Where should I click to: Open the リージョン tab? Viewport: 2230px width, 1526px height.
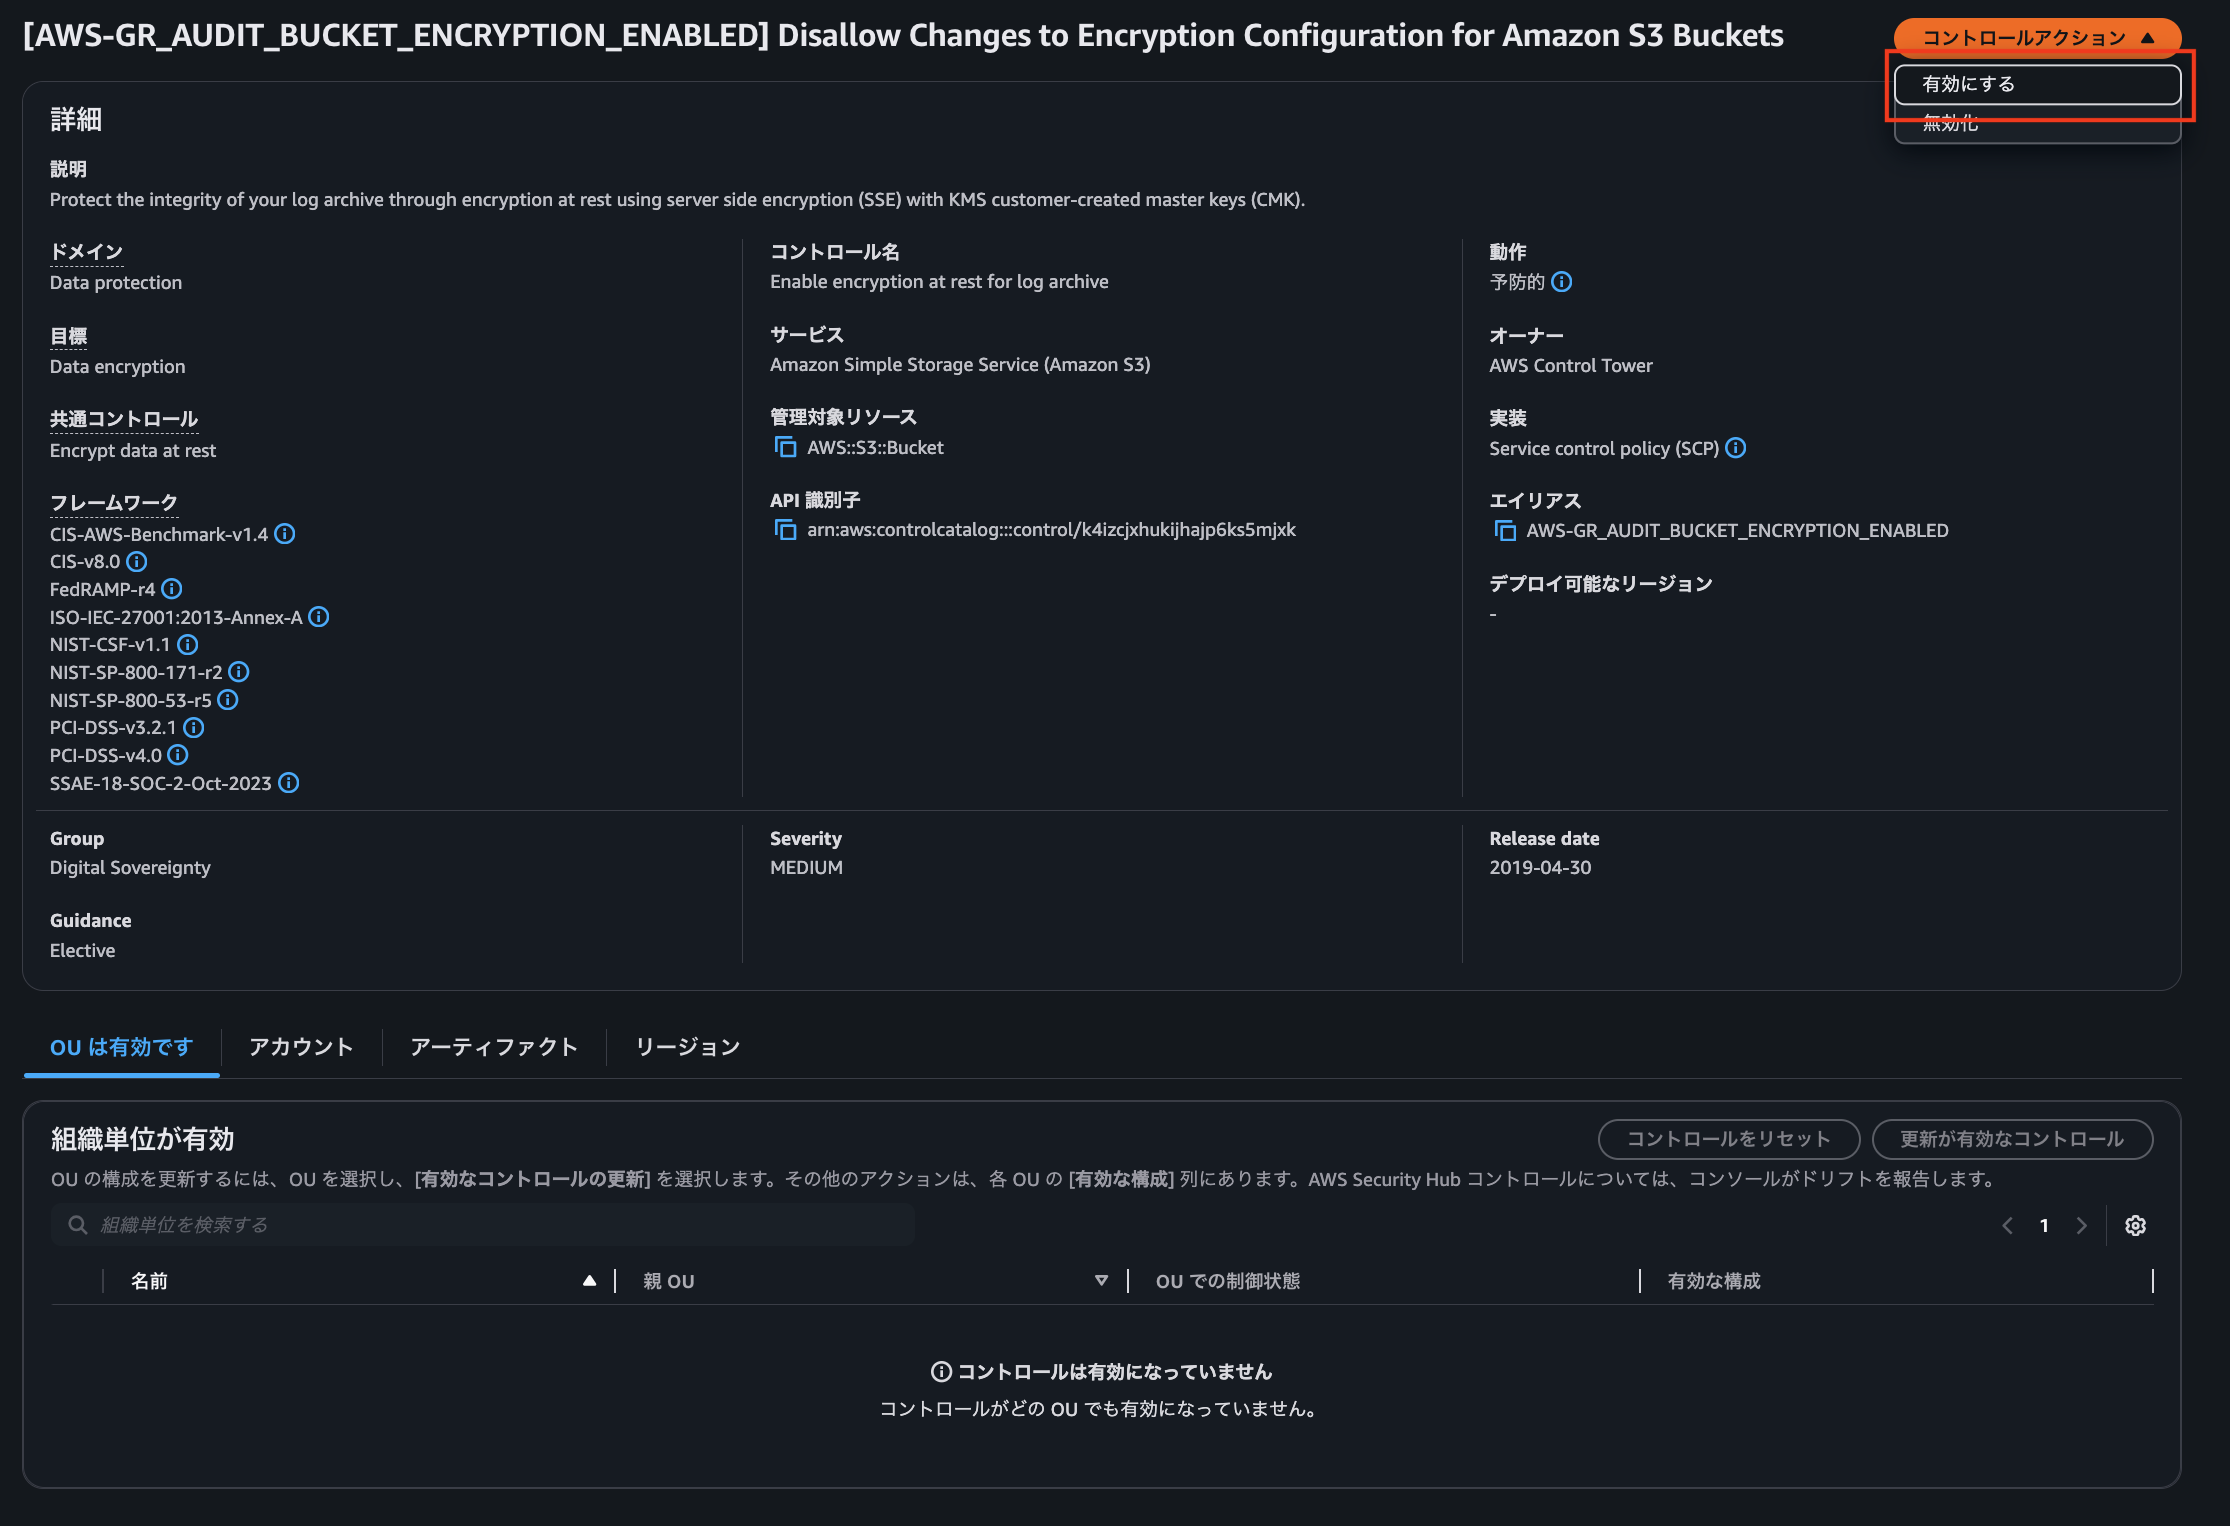688,1047
